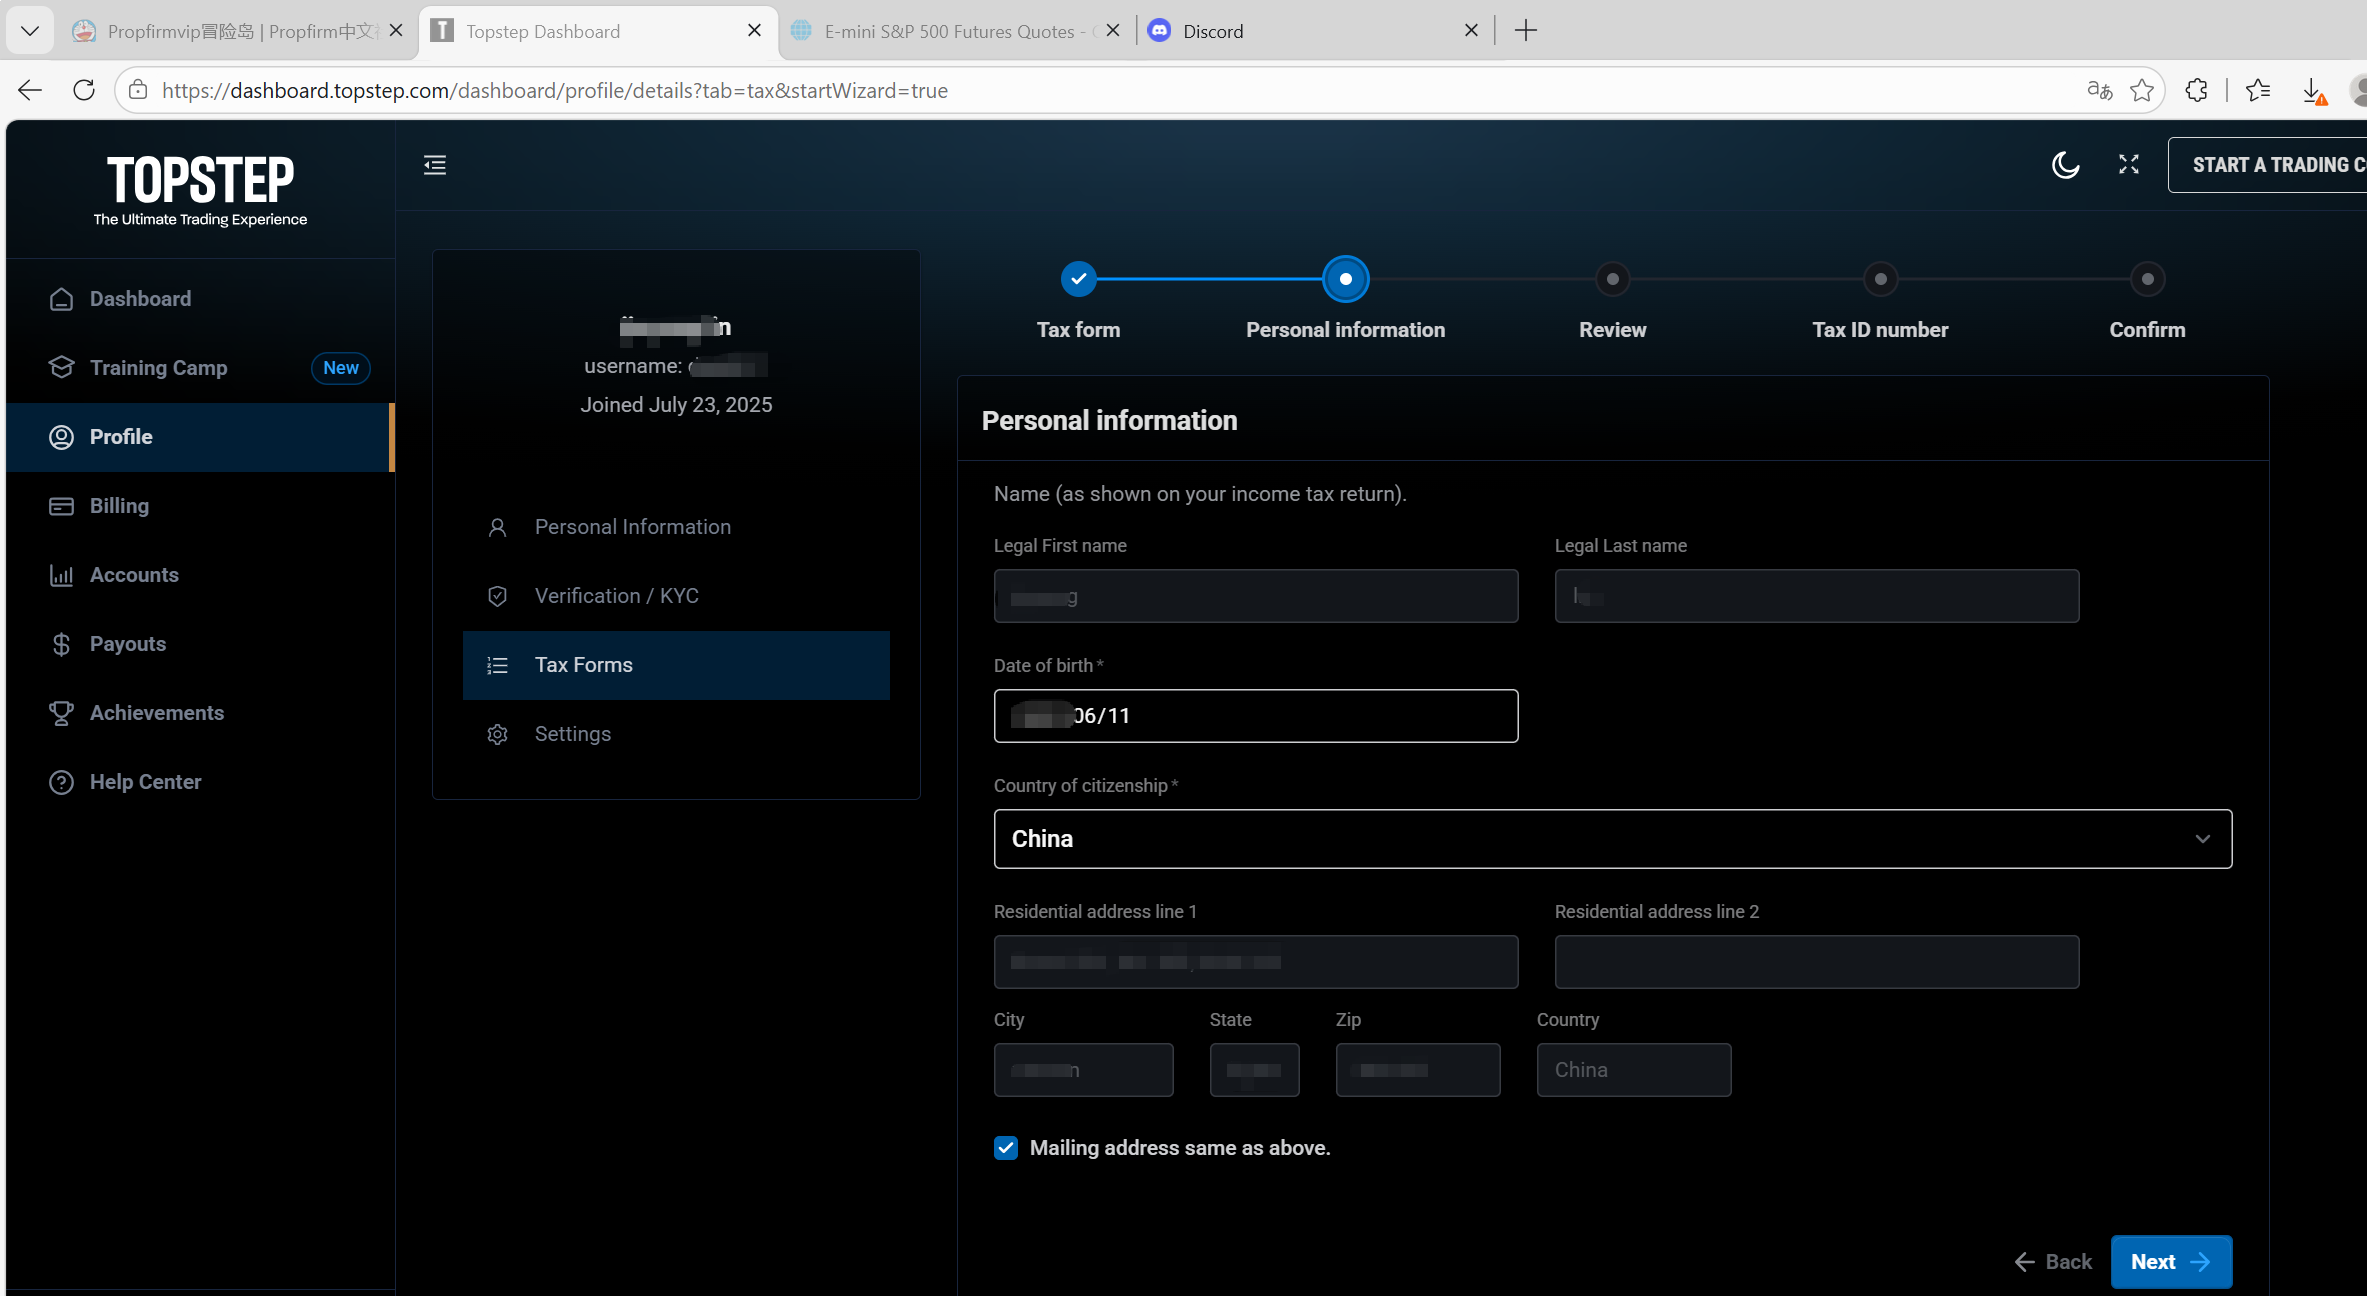Focus the Legal First name field
This screenshot has height=1296, width=2367.
(x=1256, y=596)
